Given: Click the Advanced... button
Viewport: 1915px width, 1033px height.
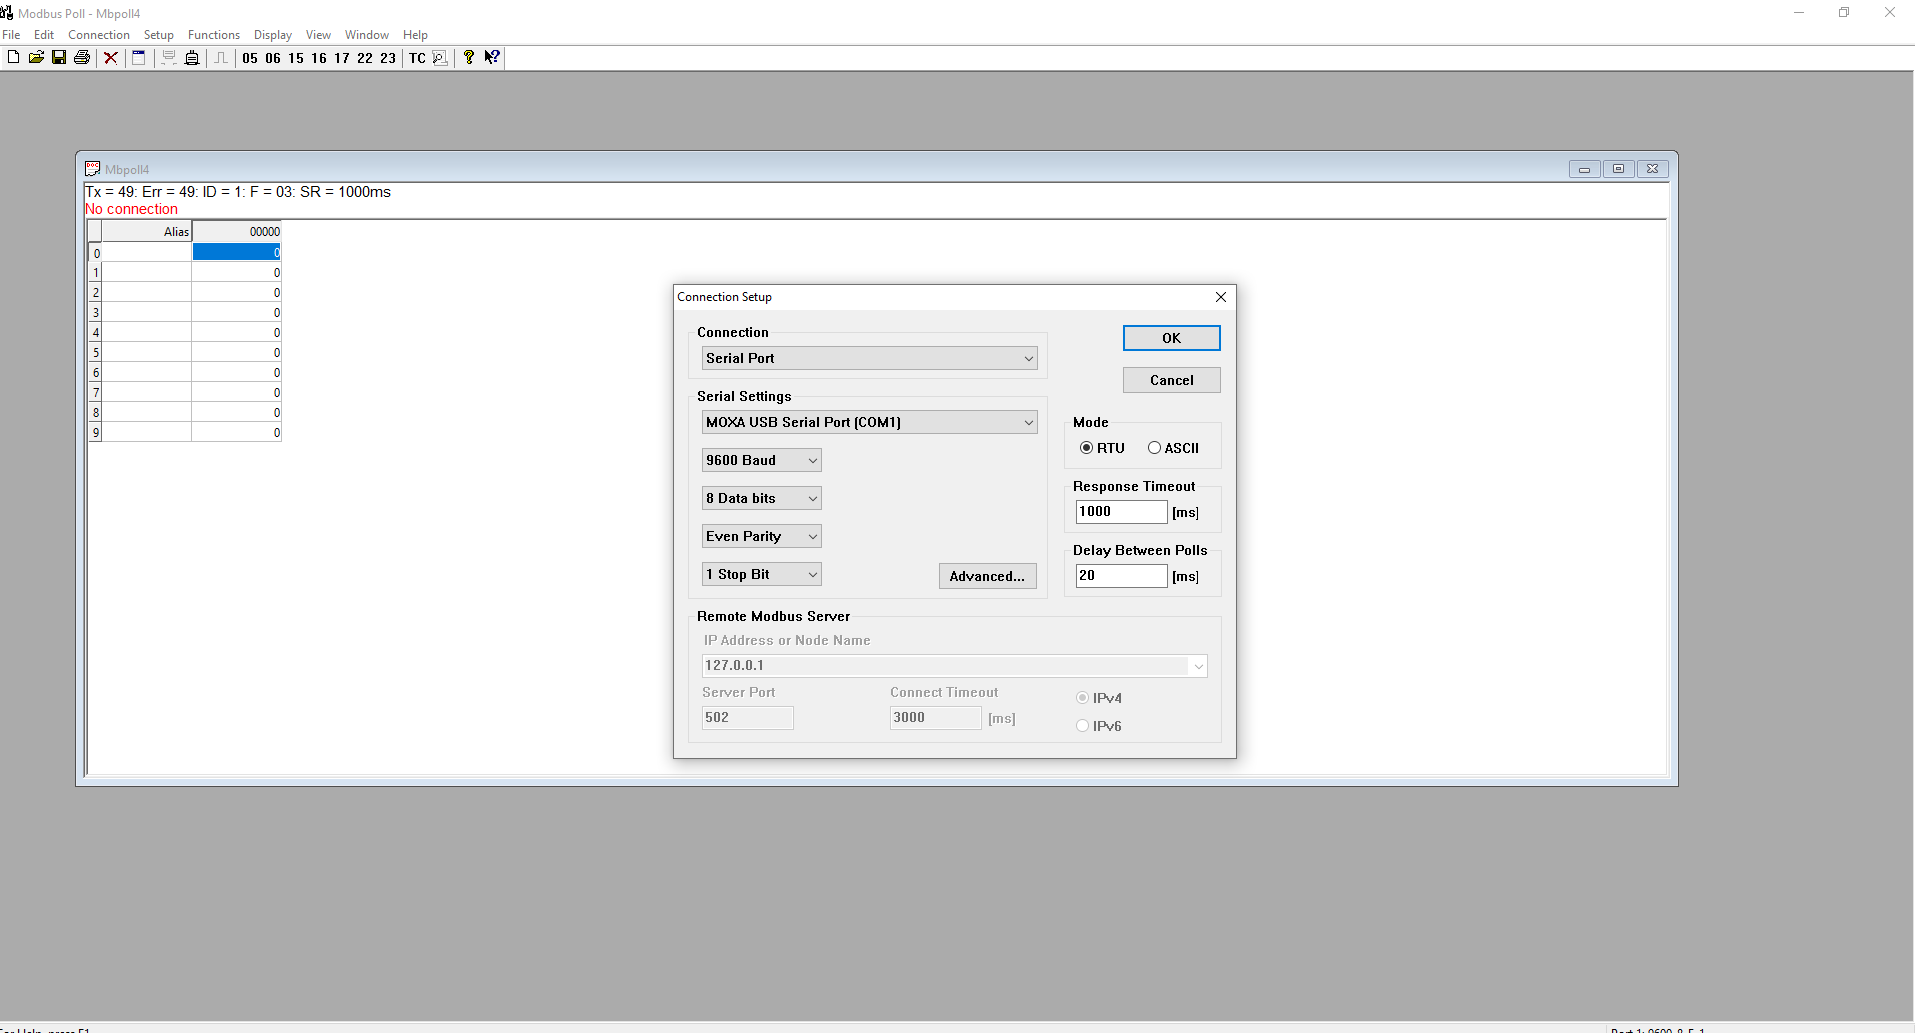Looking at the screenshot, I should [x=987, y=576].
